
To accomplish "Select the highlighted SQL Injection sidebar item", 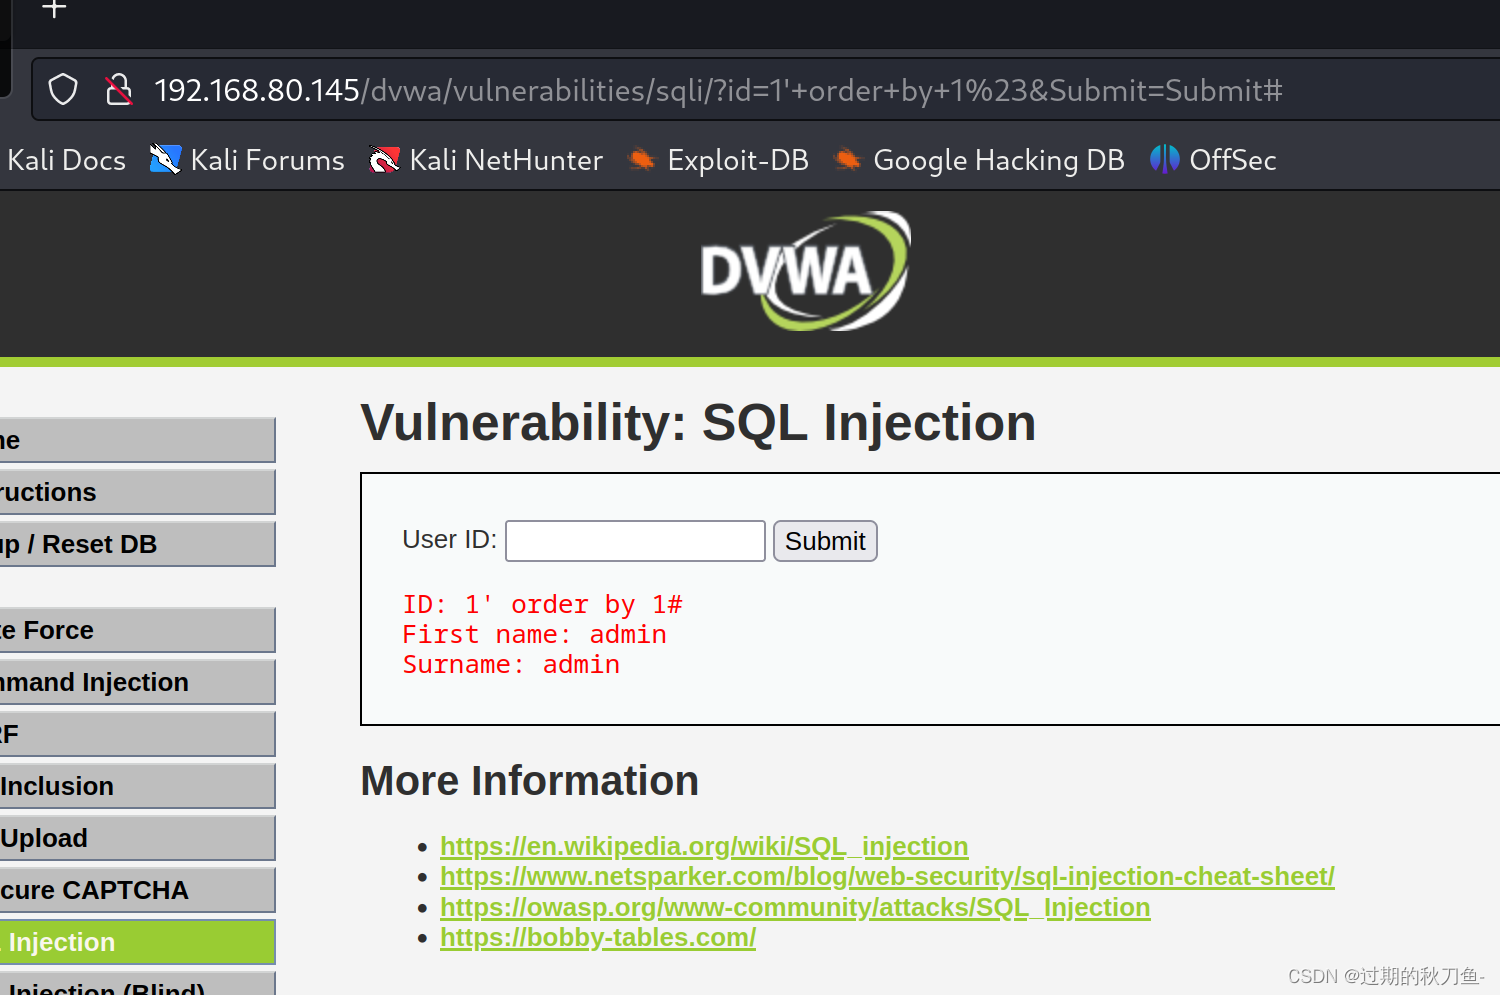I will point(137,942).
